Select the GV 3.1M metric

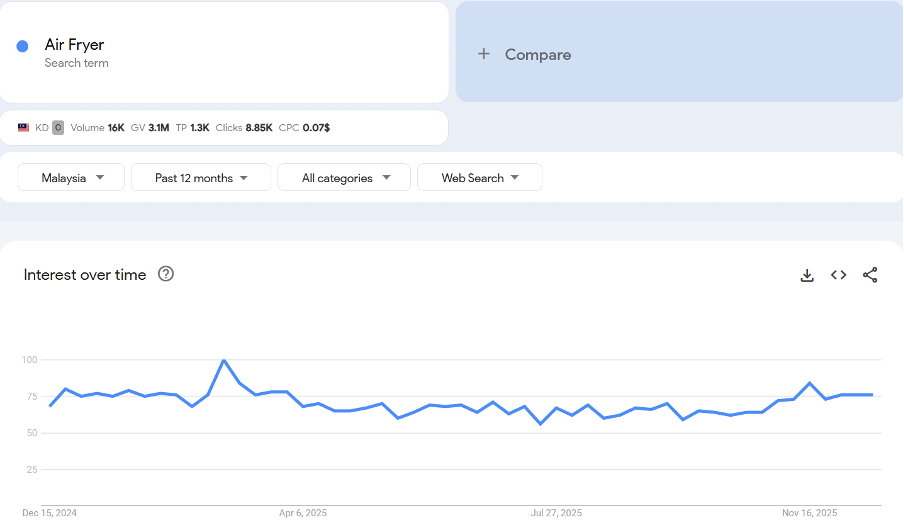pos(150,128)
